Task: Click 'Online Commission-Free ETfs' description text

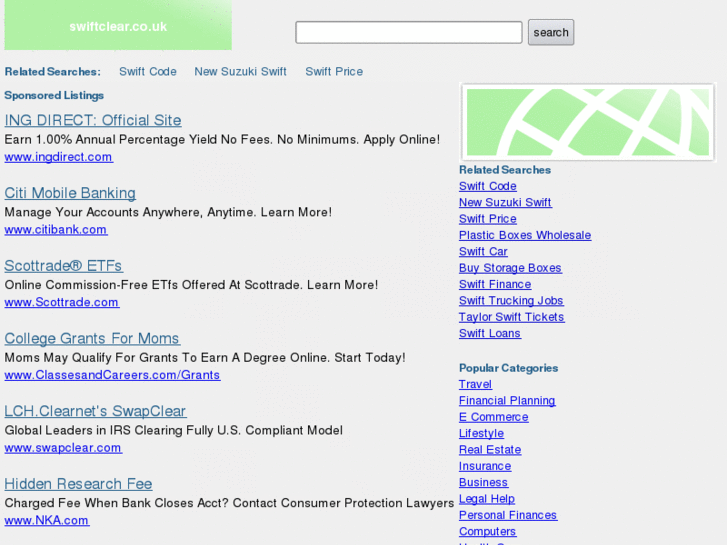Action: point(191,285)
